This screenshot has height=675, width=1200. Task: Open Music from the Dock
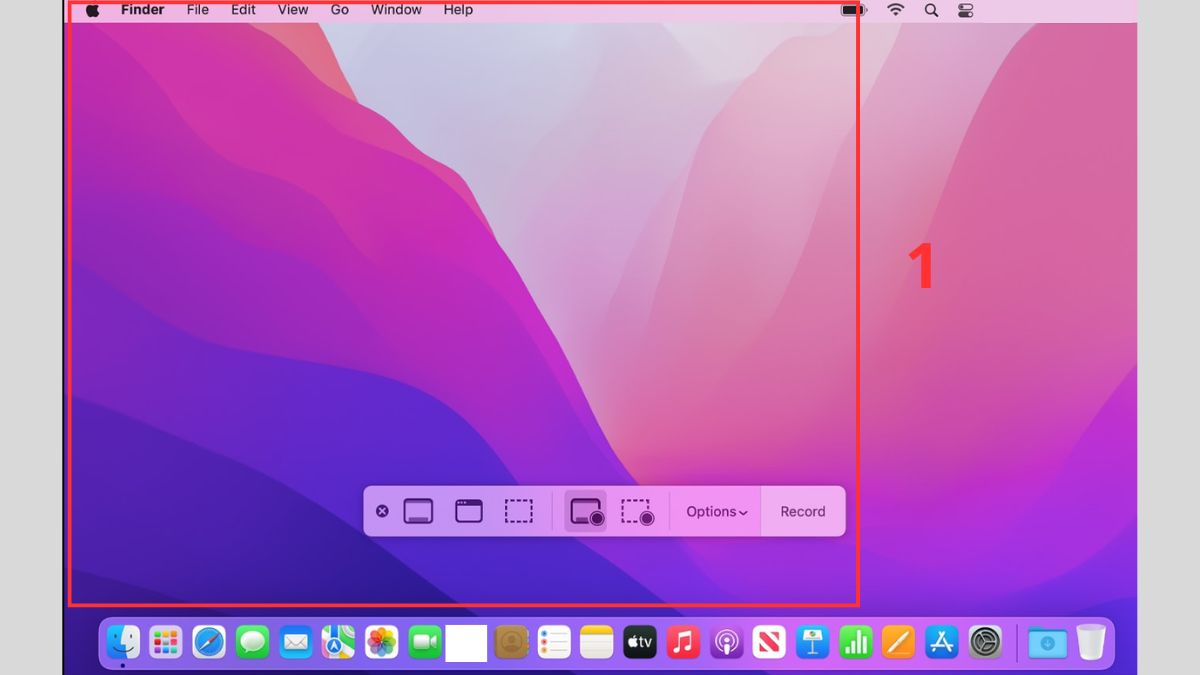tap(683, 643)
